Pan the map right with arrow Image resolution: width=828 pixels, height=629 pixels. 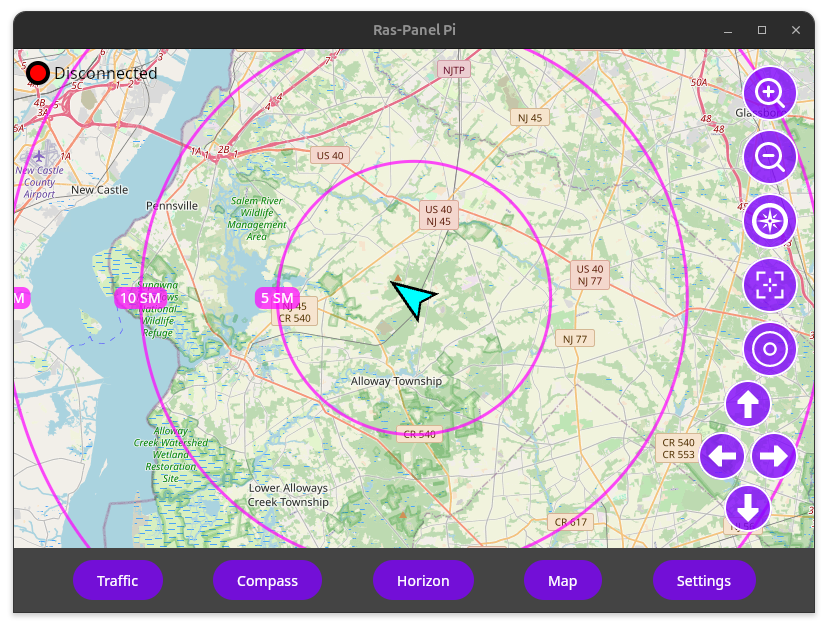774,456
